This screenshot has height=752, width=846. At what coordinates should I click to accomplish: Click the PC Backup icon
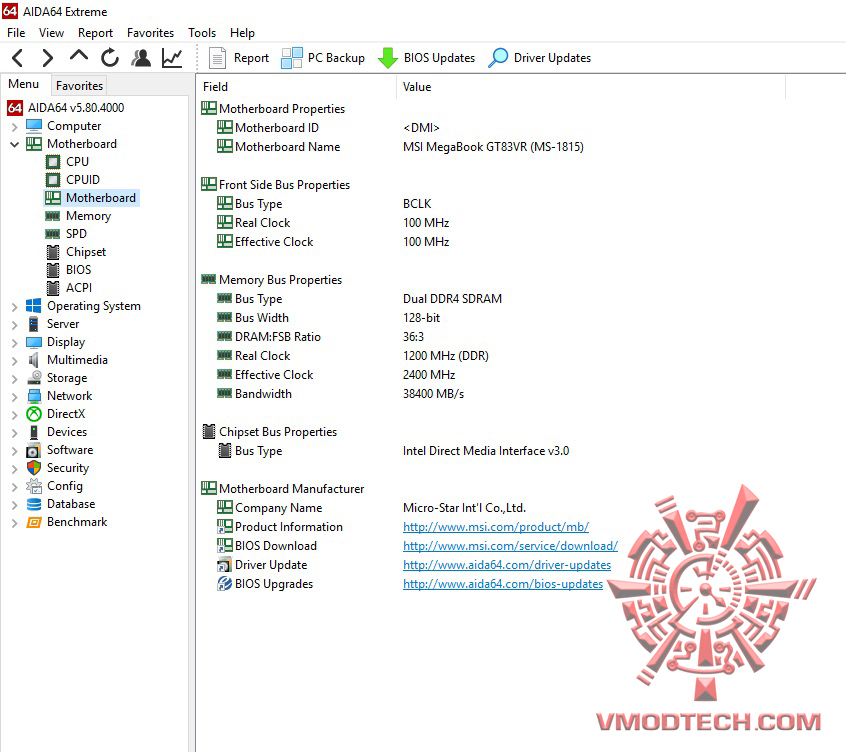click(292, 58)
